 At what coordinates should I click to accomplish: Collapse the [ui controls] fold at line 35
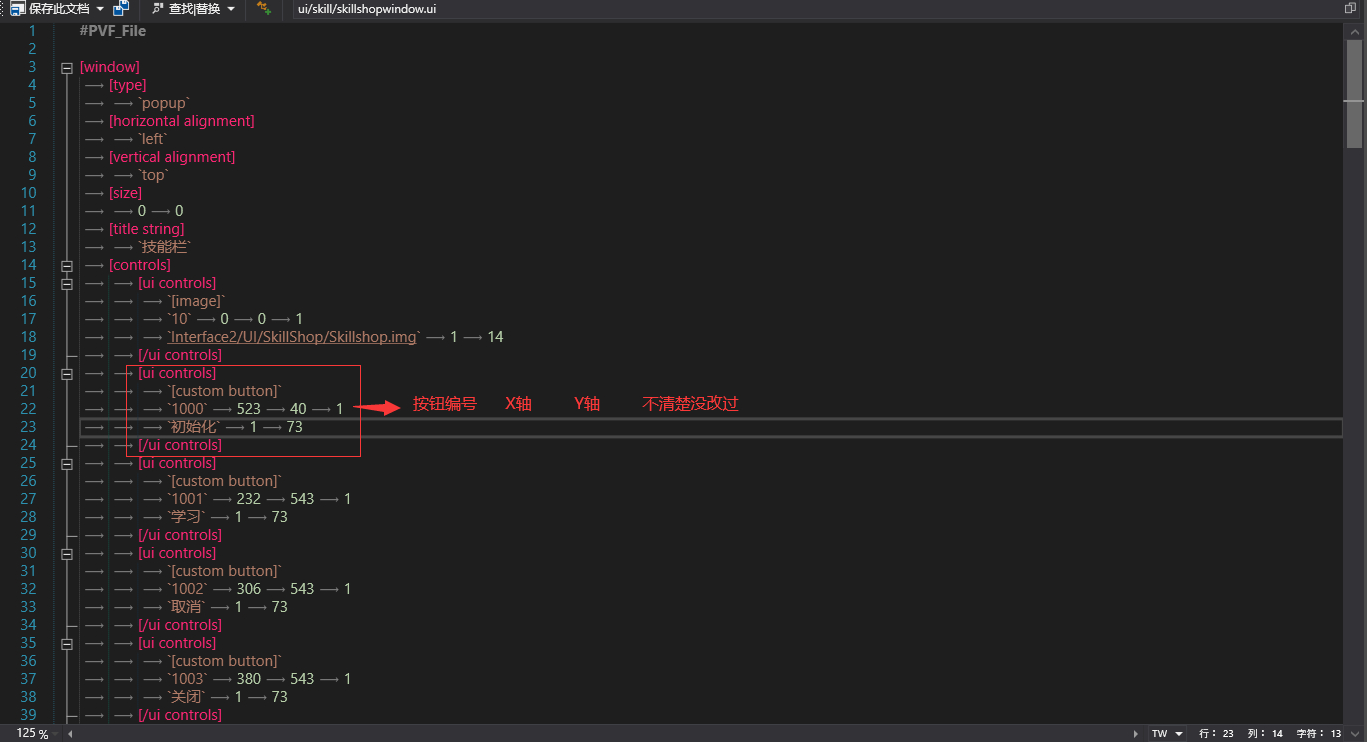point(67,644)
